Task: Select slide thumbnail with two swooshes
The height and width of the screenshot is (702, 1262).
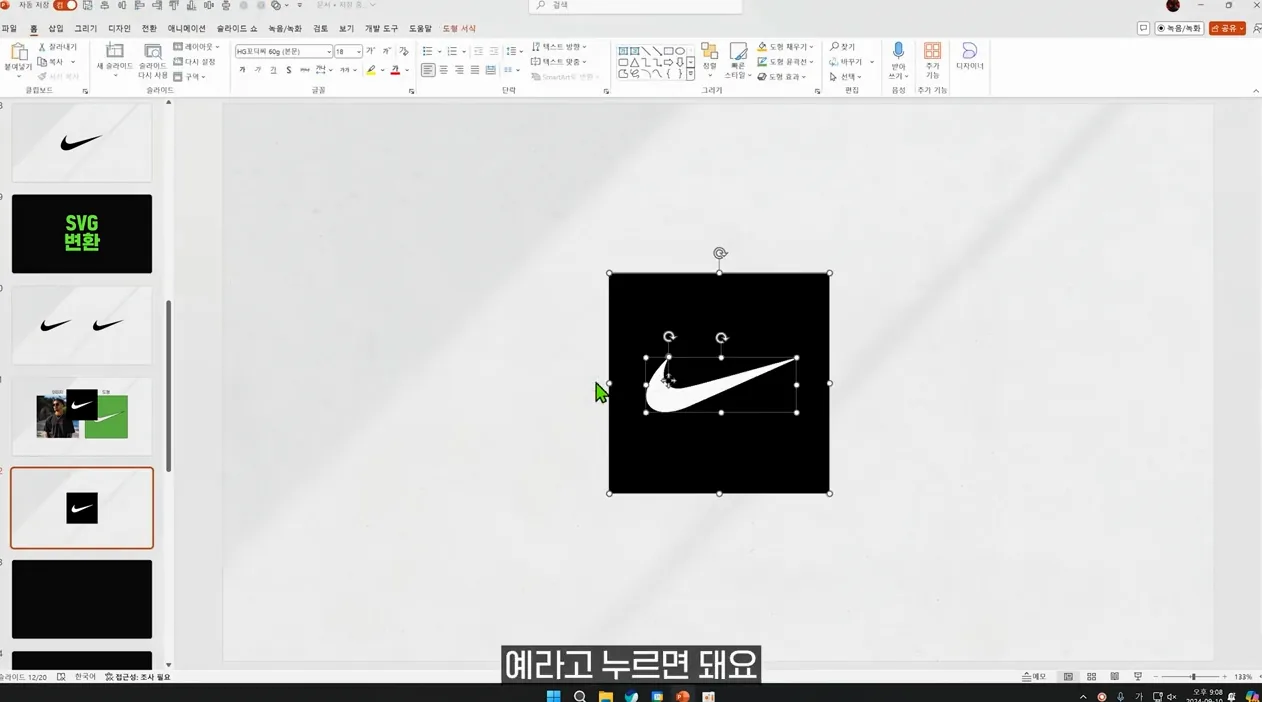Action: pyautogui.click(x=82, y=325)
